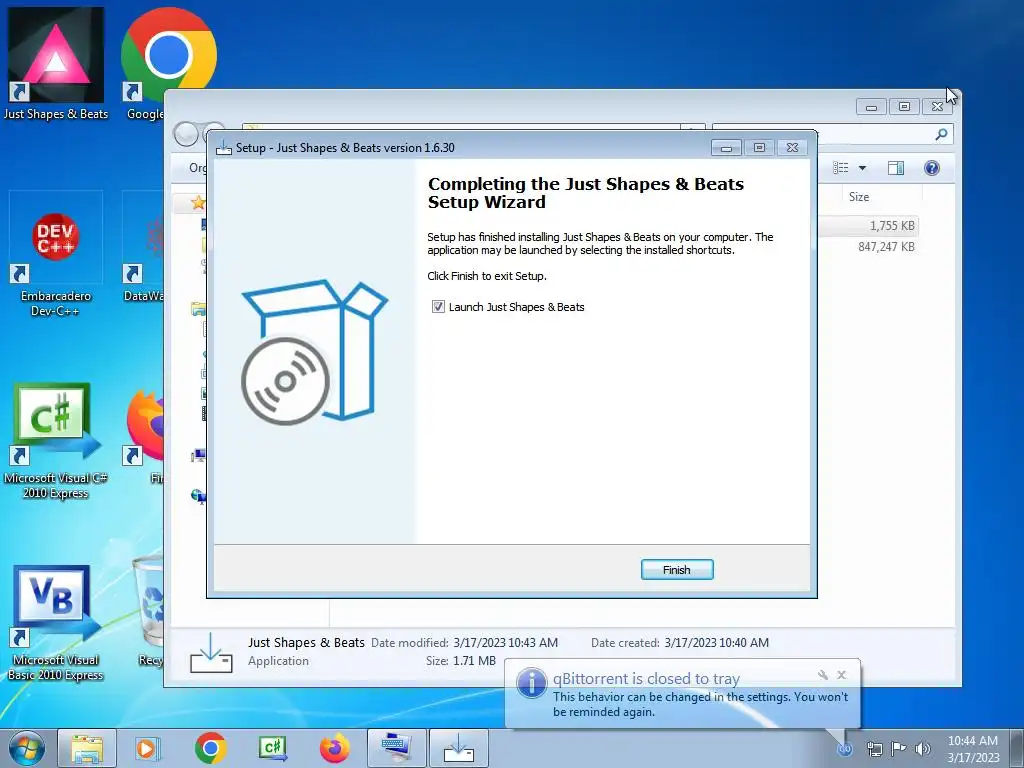Click the Explorer change view icon

[x=840, y=168]
